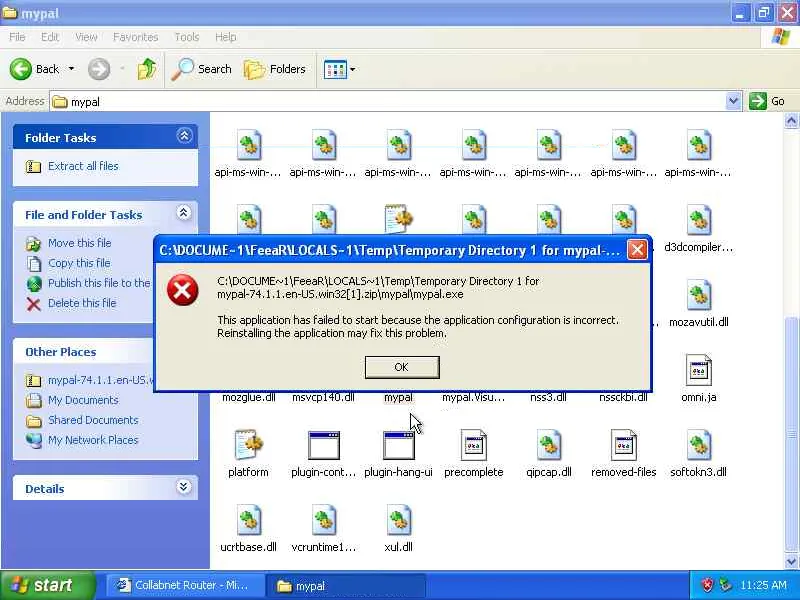
Task: Toggle the Folders pane
Action: tap(275, 69)
